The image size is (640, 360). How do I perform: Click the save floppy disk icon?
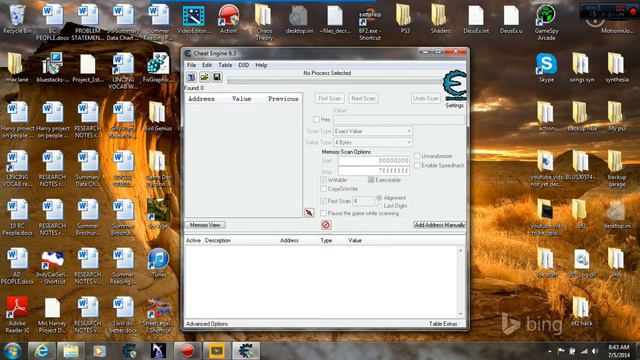pyautogui.click(x=217, y=77)
